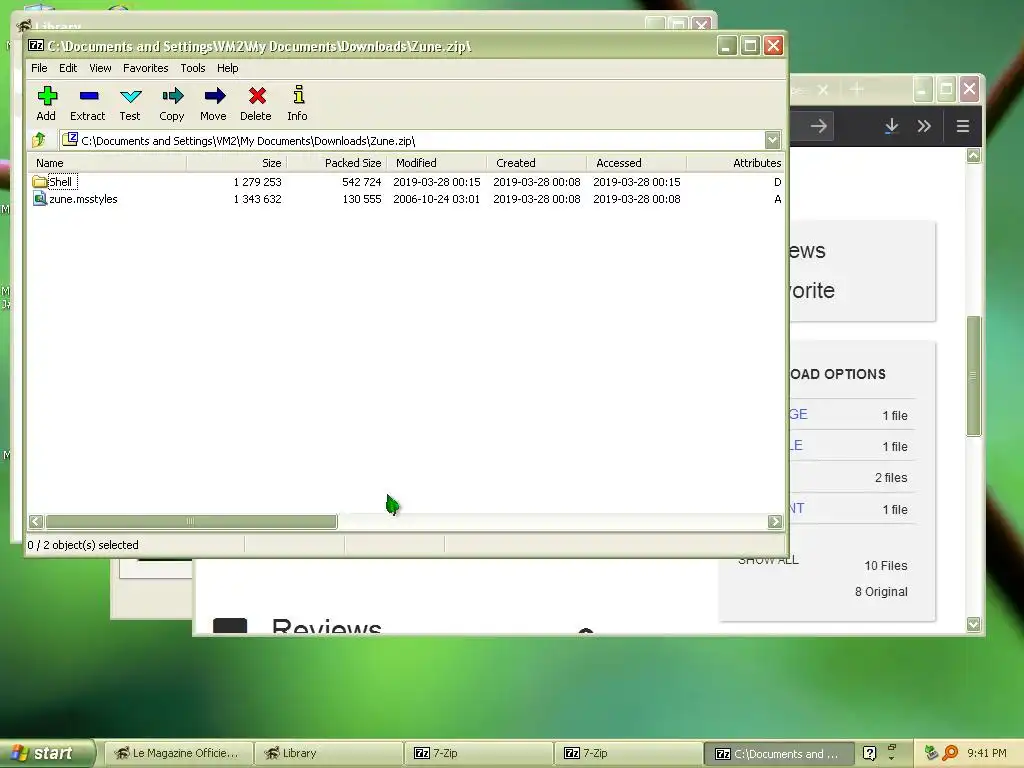Click 8 Original in browser

tap(881, 592)
